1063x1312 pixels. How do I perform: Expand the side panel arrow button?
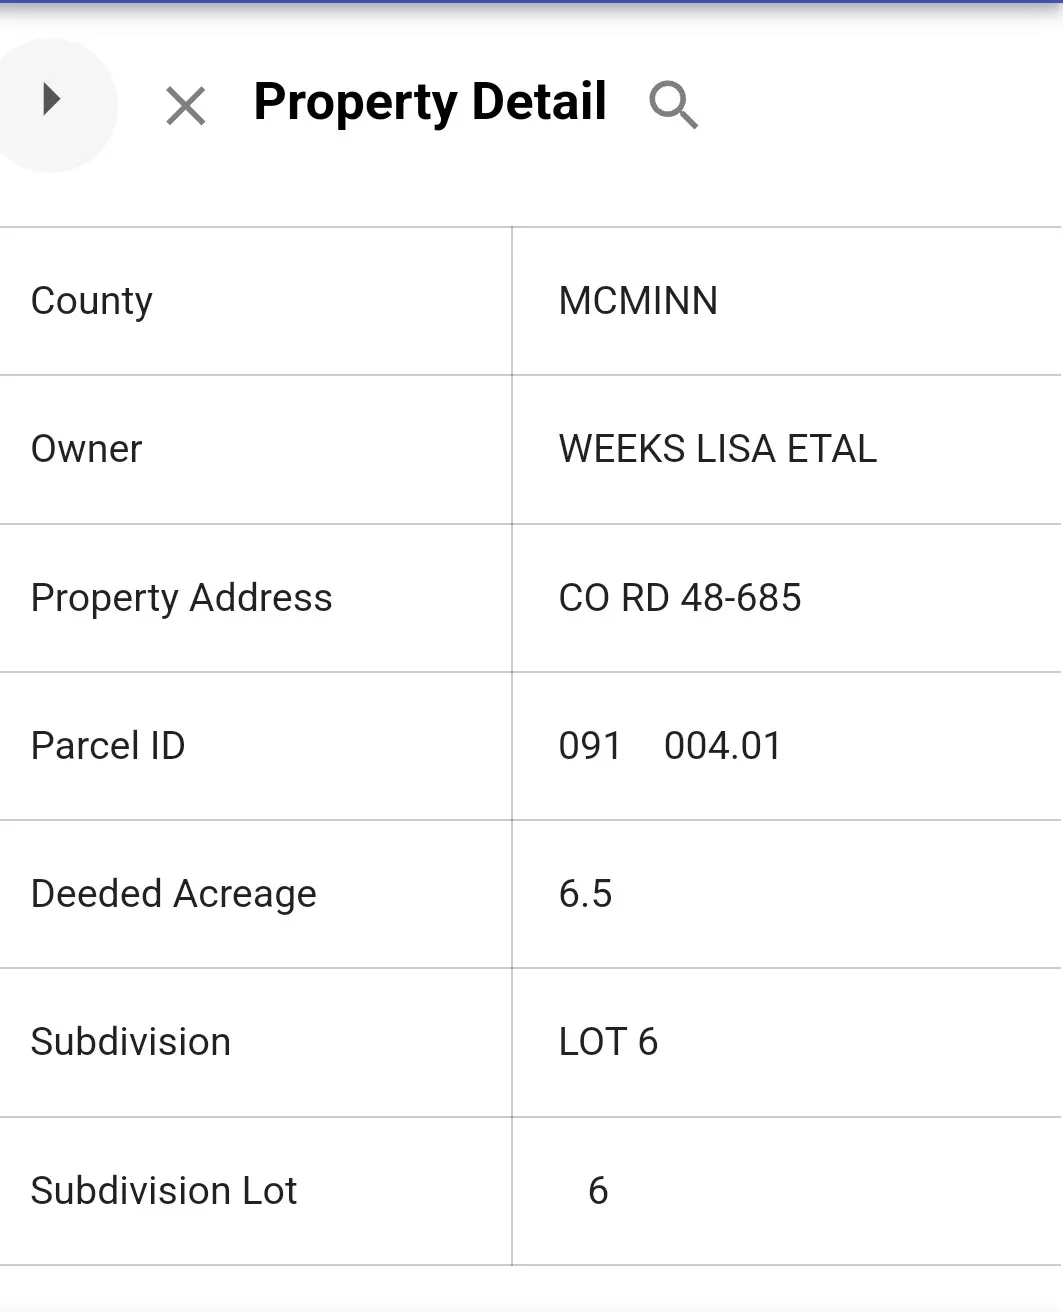(x=50, y=101)
